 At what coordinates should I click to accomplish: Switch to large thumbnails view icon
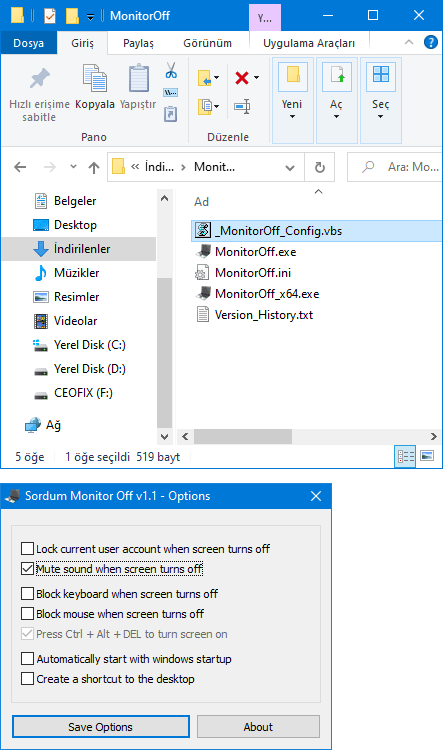pyautogui.click(x=427, y=456)
